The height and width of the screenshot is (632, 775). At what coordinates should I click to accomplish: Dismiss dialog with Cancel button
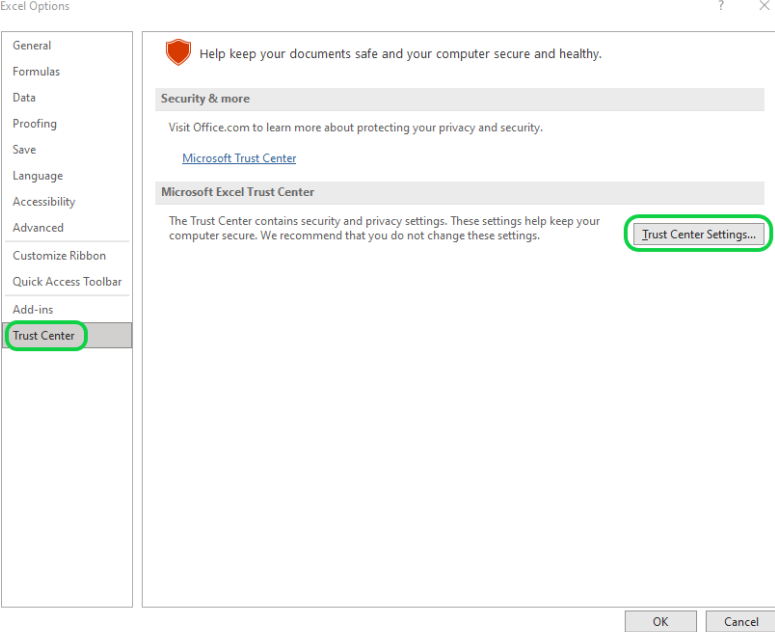741,622
